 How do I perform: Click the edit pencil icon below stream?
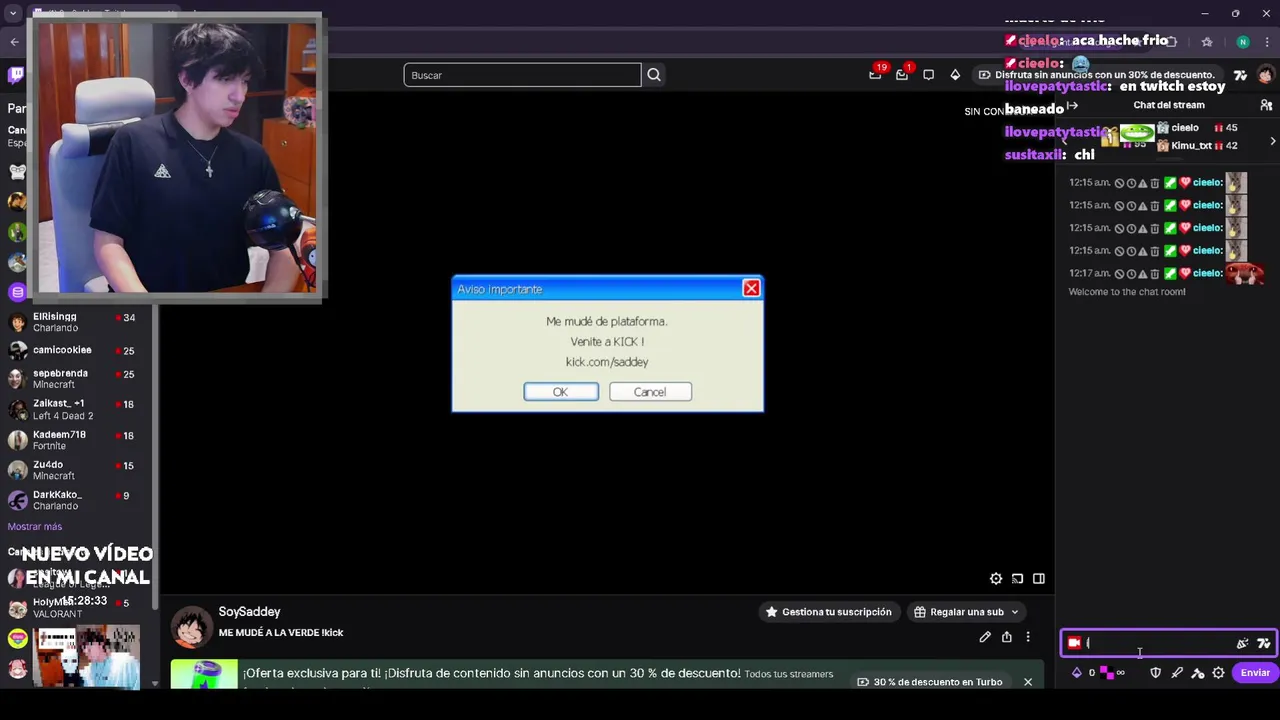985,637
